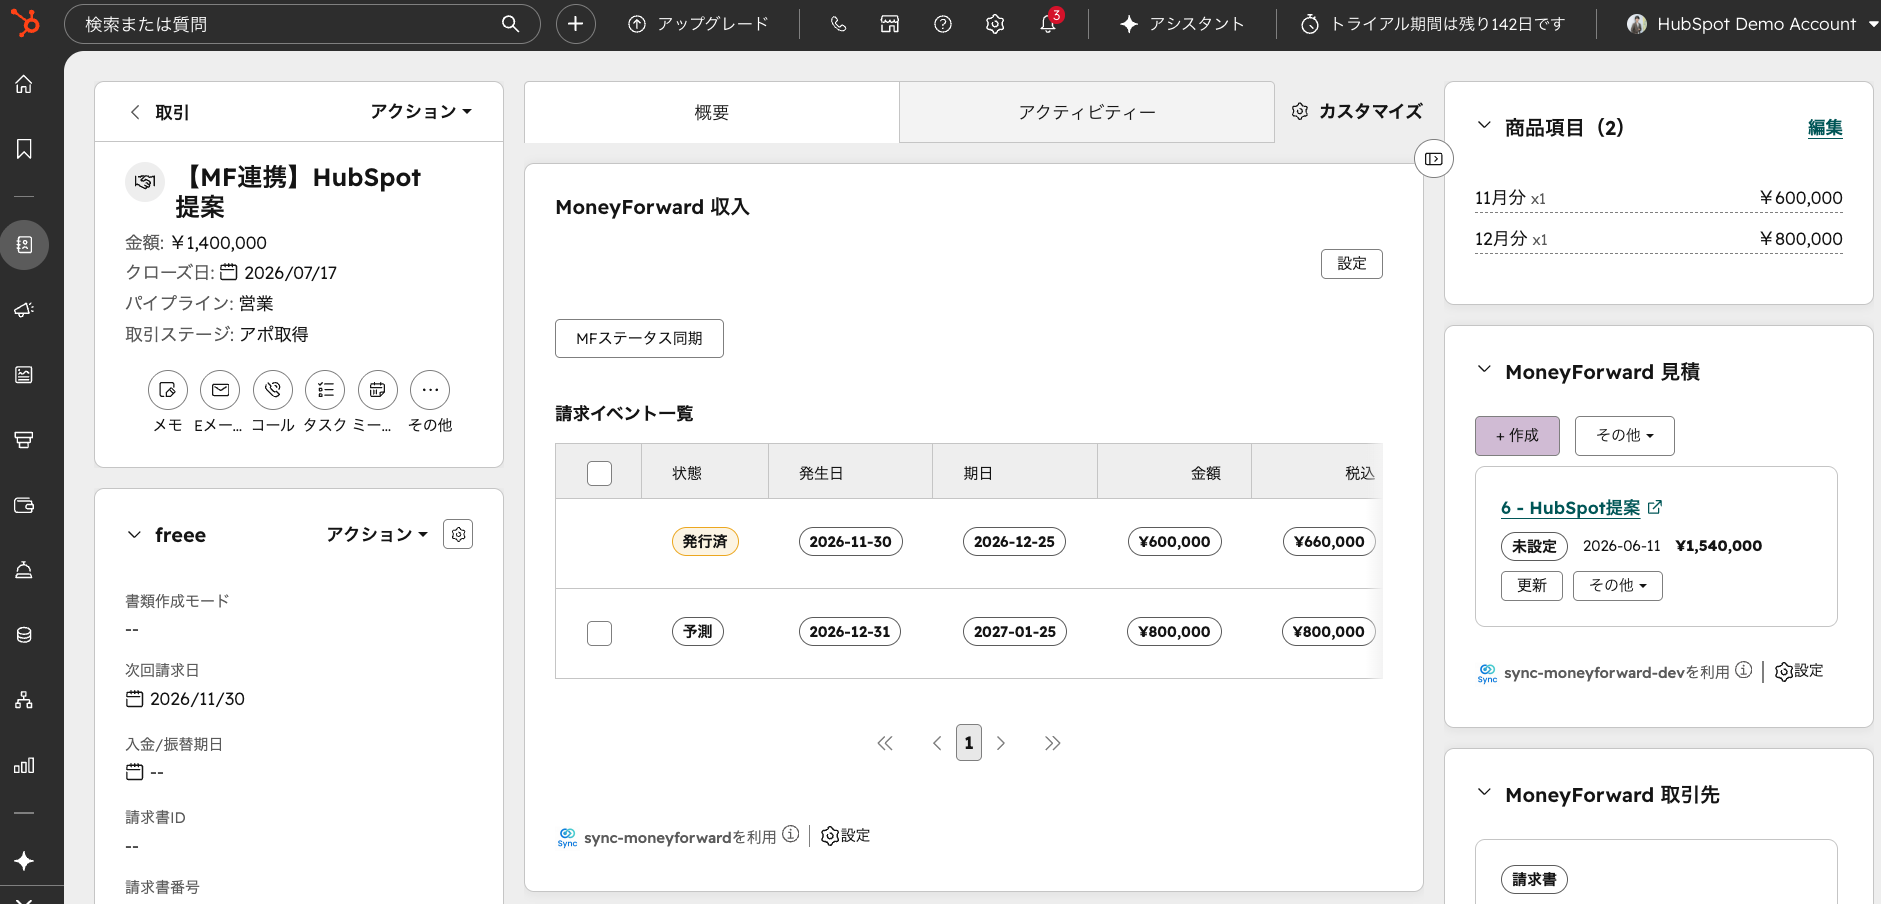Open content icon in left sidebar

[24, 375]
